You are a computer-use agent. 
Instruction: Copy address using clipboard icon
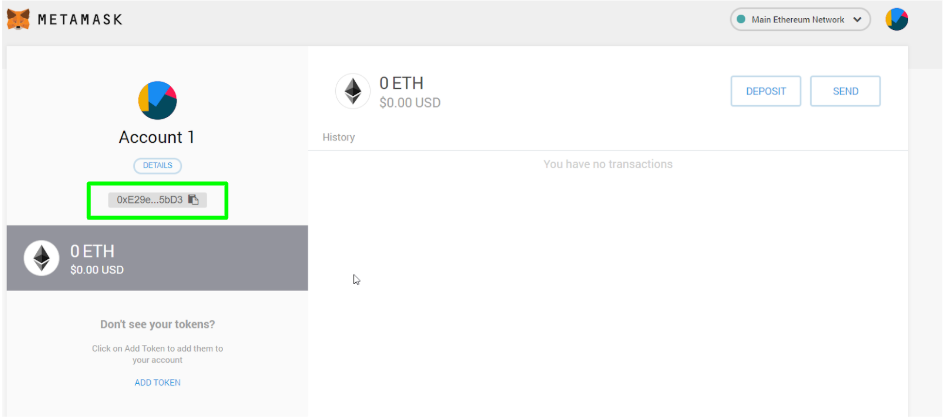coord(193,200)
